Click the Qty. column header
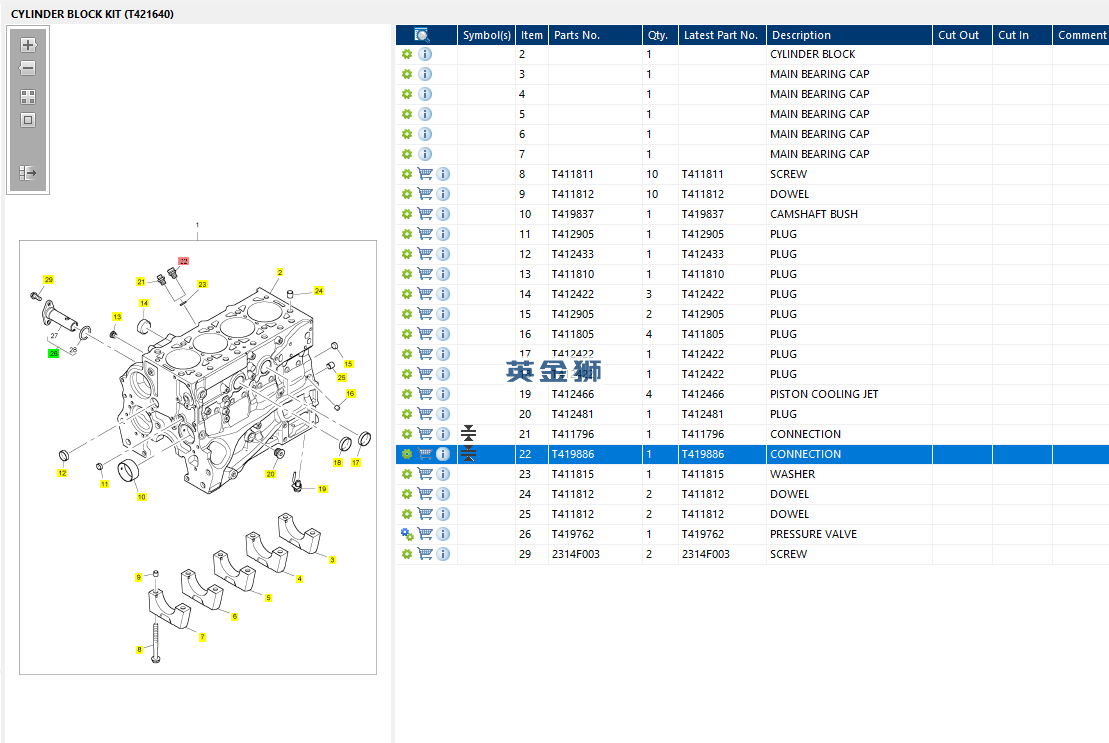The image size is (1109, 743). coord(657,35)
